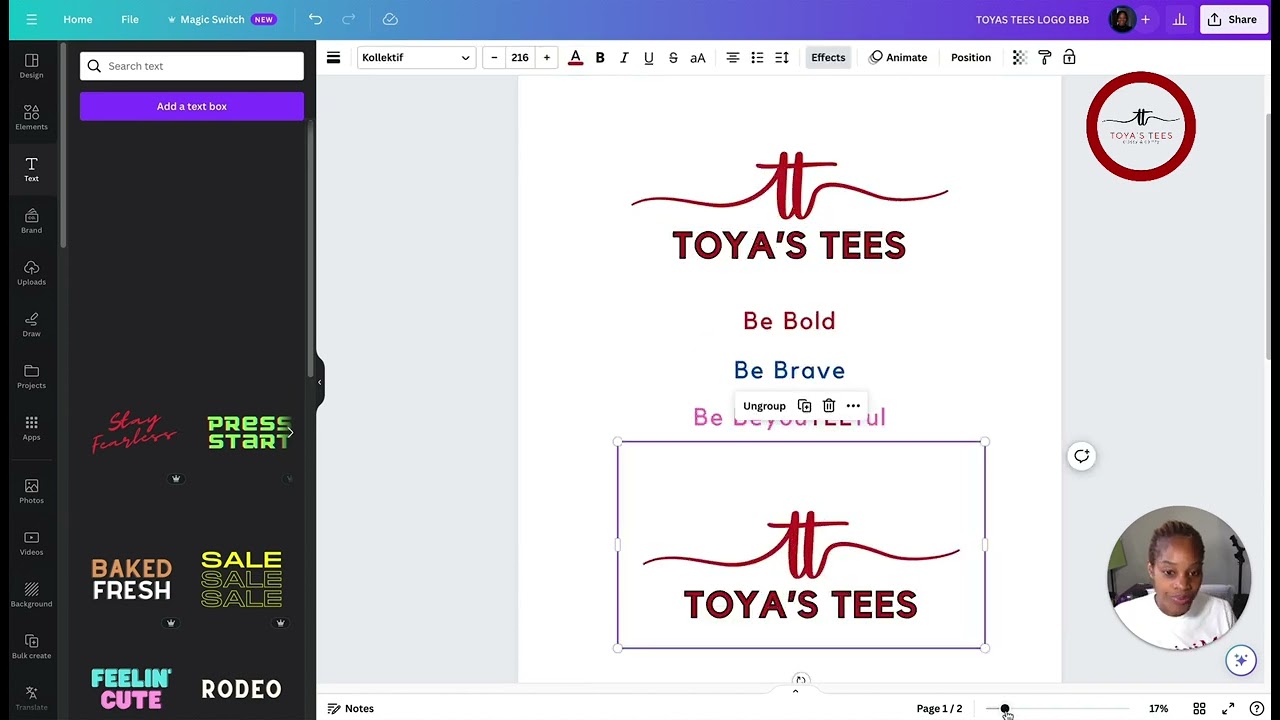
Task: Click the rotate/refresh comment icon beside the page
Action: point(1082,456)
